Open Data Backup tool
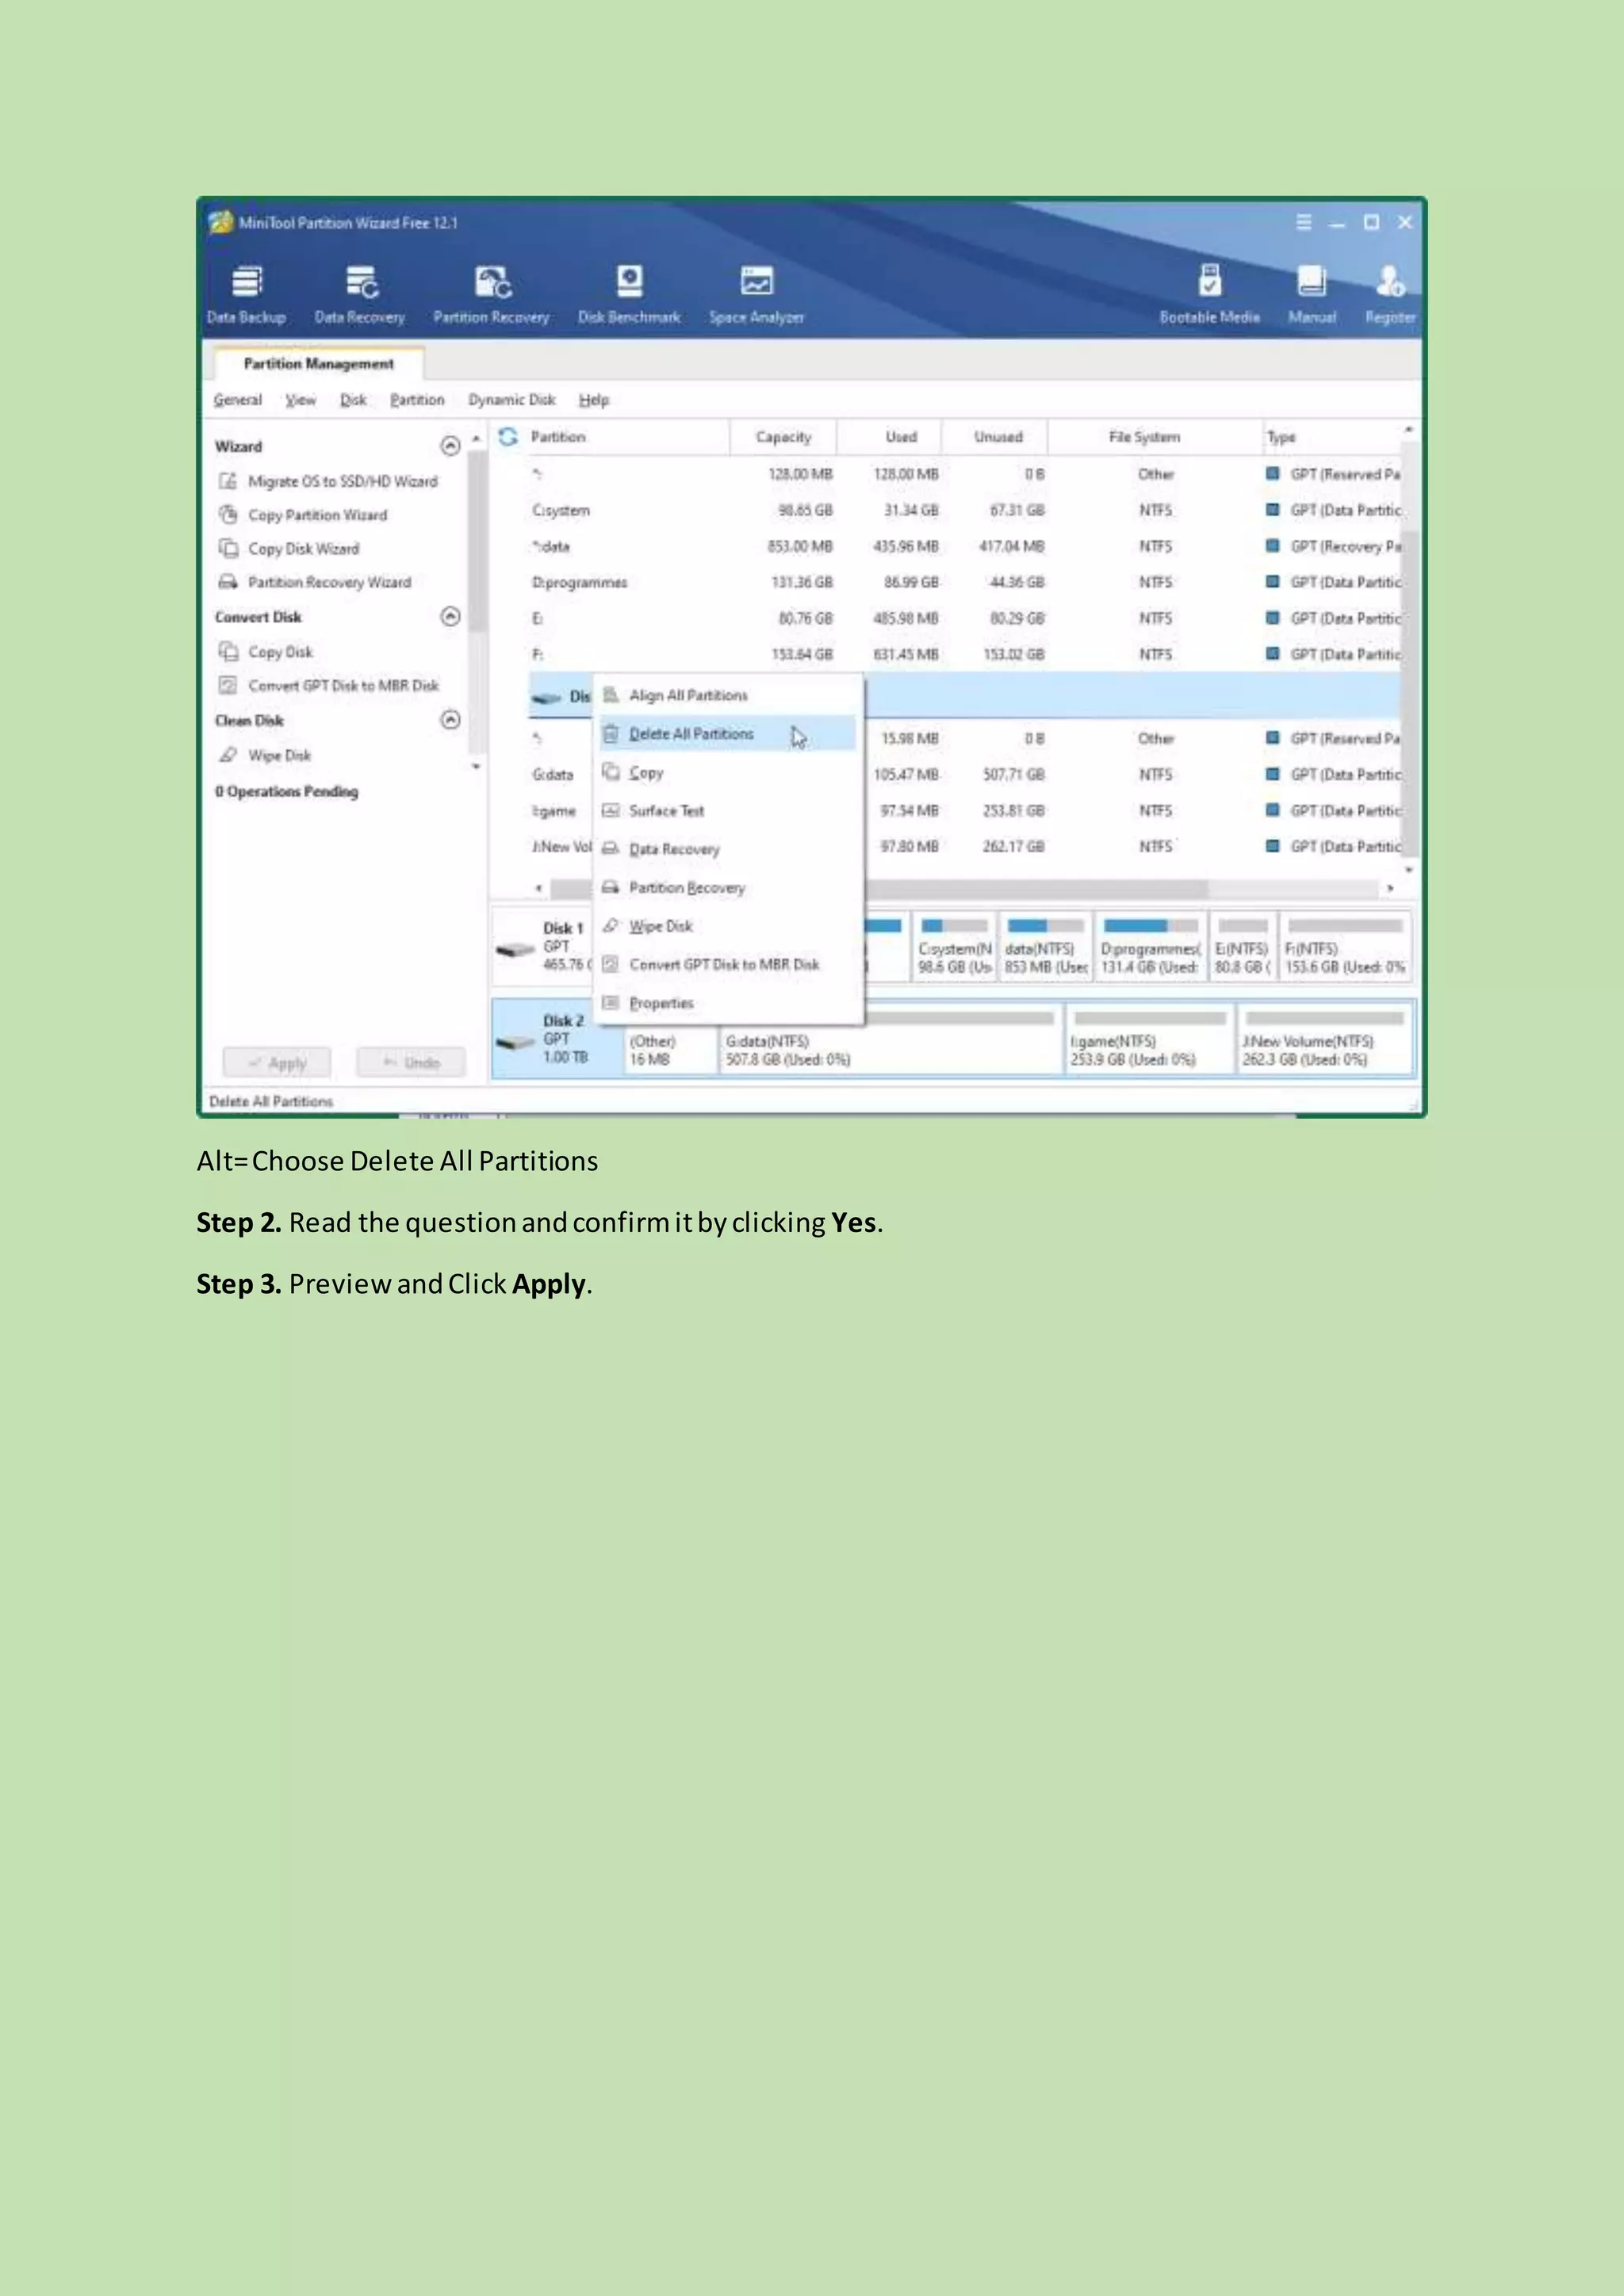 (247, 294)
